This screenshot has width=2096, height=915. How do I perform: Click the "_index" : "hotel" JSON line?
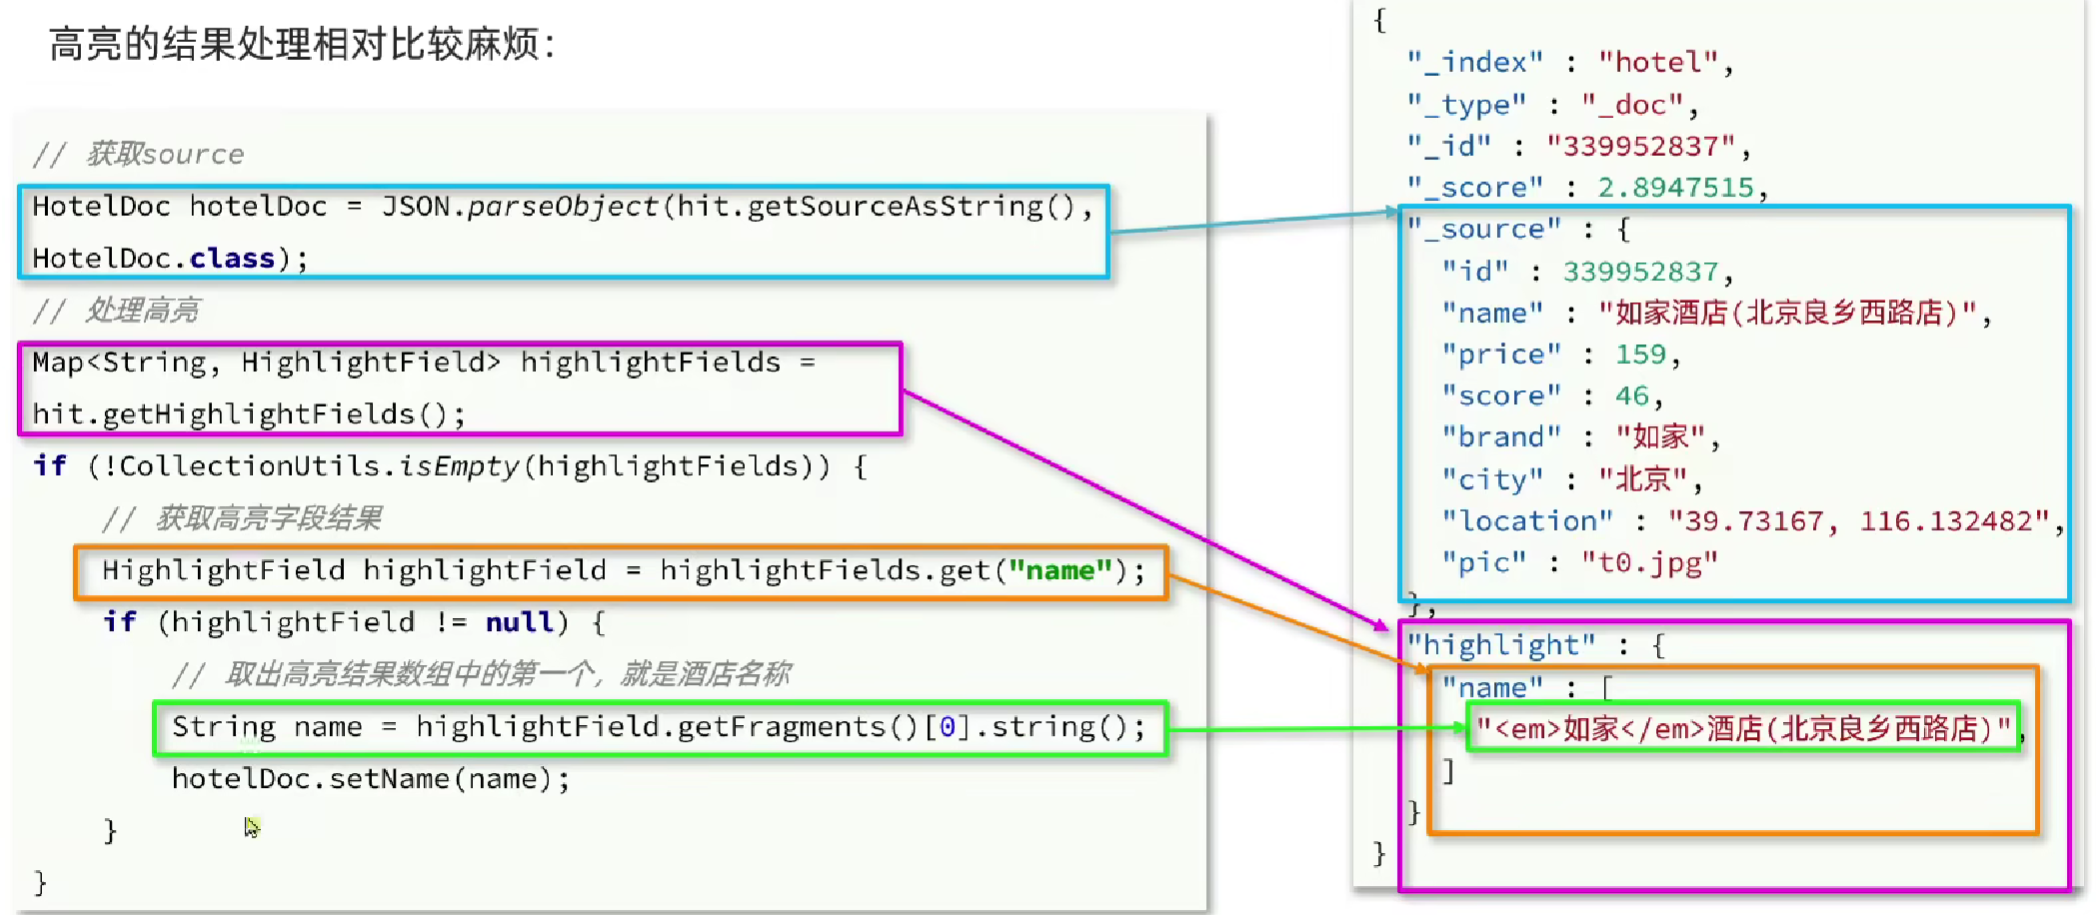point(1569,63)
